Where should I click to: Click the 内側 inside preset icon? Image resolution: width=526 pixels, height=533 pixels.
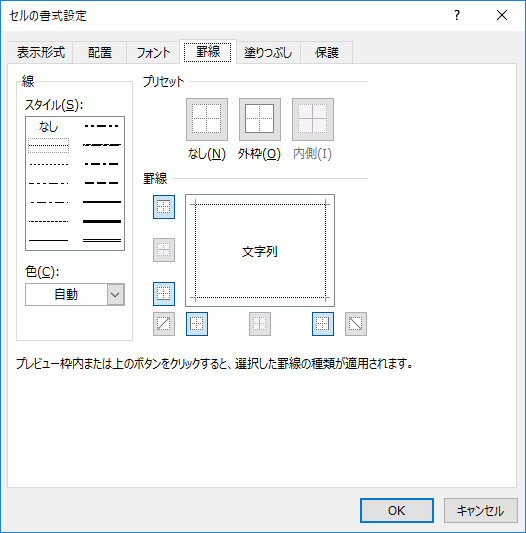pyautogui.click(x=313, y=119)
